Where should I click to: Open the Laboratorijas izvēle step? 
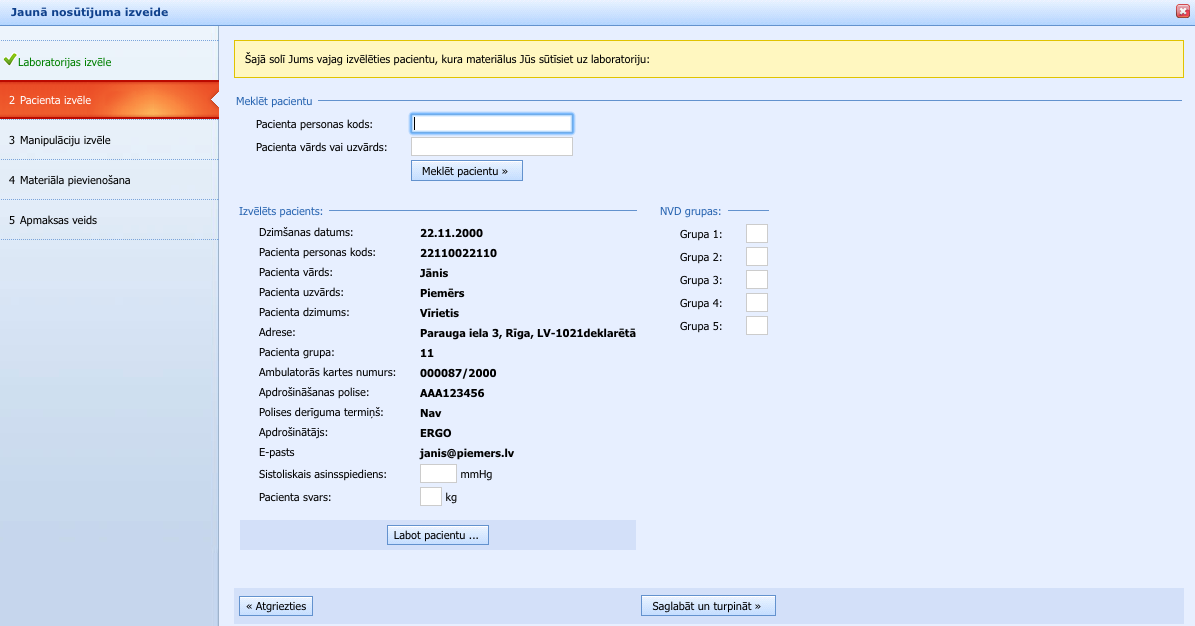pyautogui.click(x=65, y=62)
